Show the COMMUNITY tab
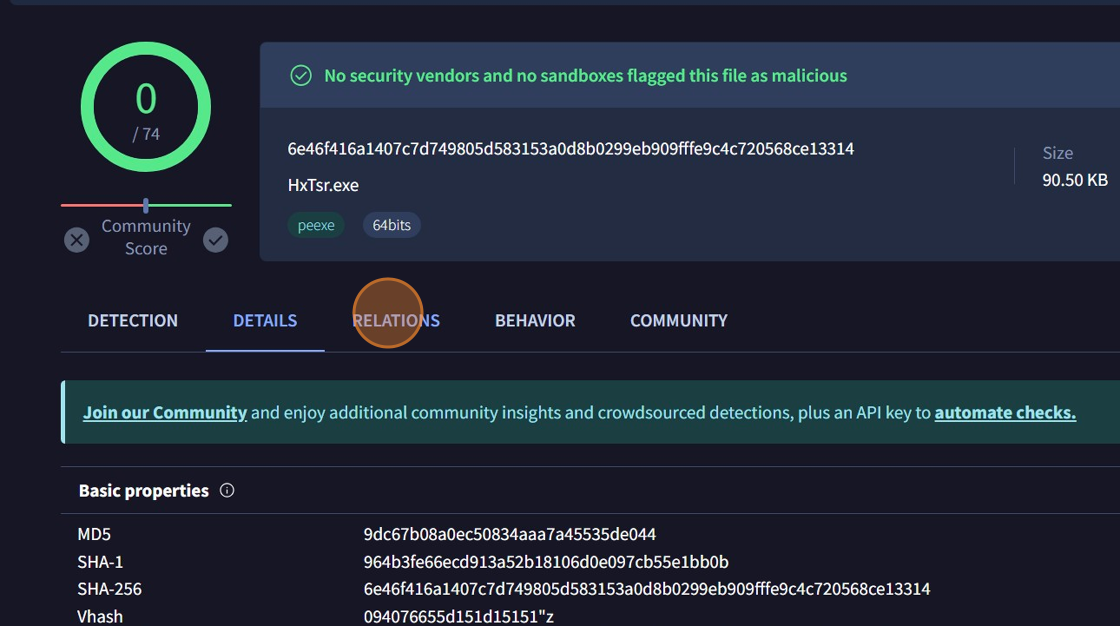1120x626 pixels. pos(678,321)
